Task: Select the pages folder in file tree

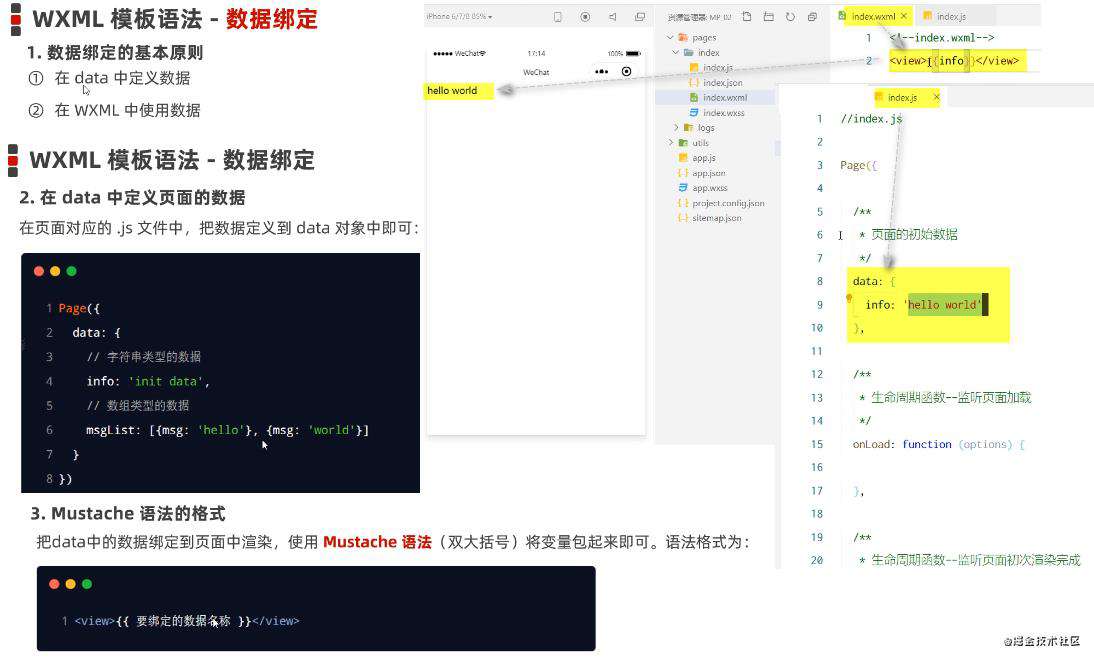Action: [x=704, y=38]
